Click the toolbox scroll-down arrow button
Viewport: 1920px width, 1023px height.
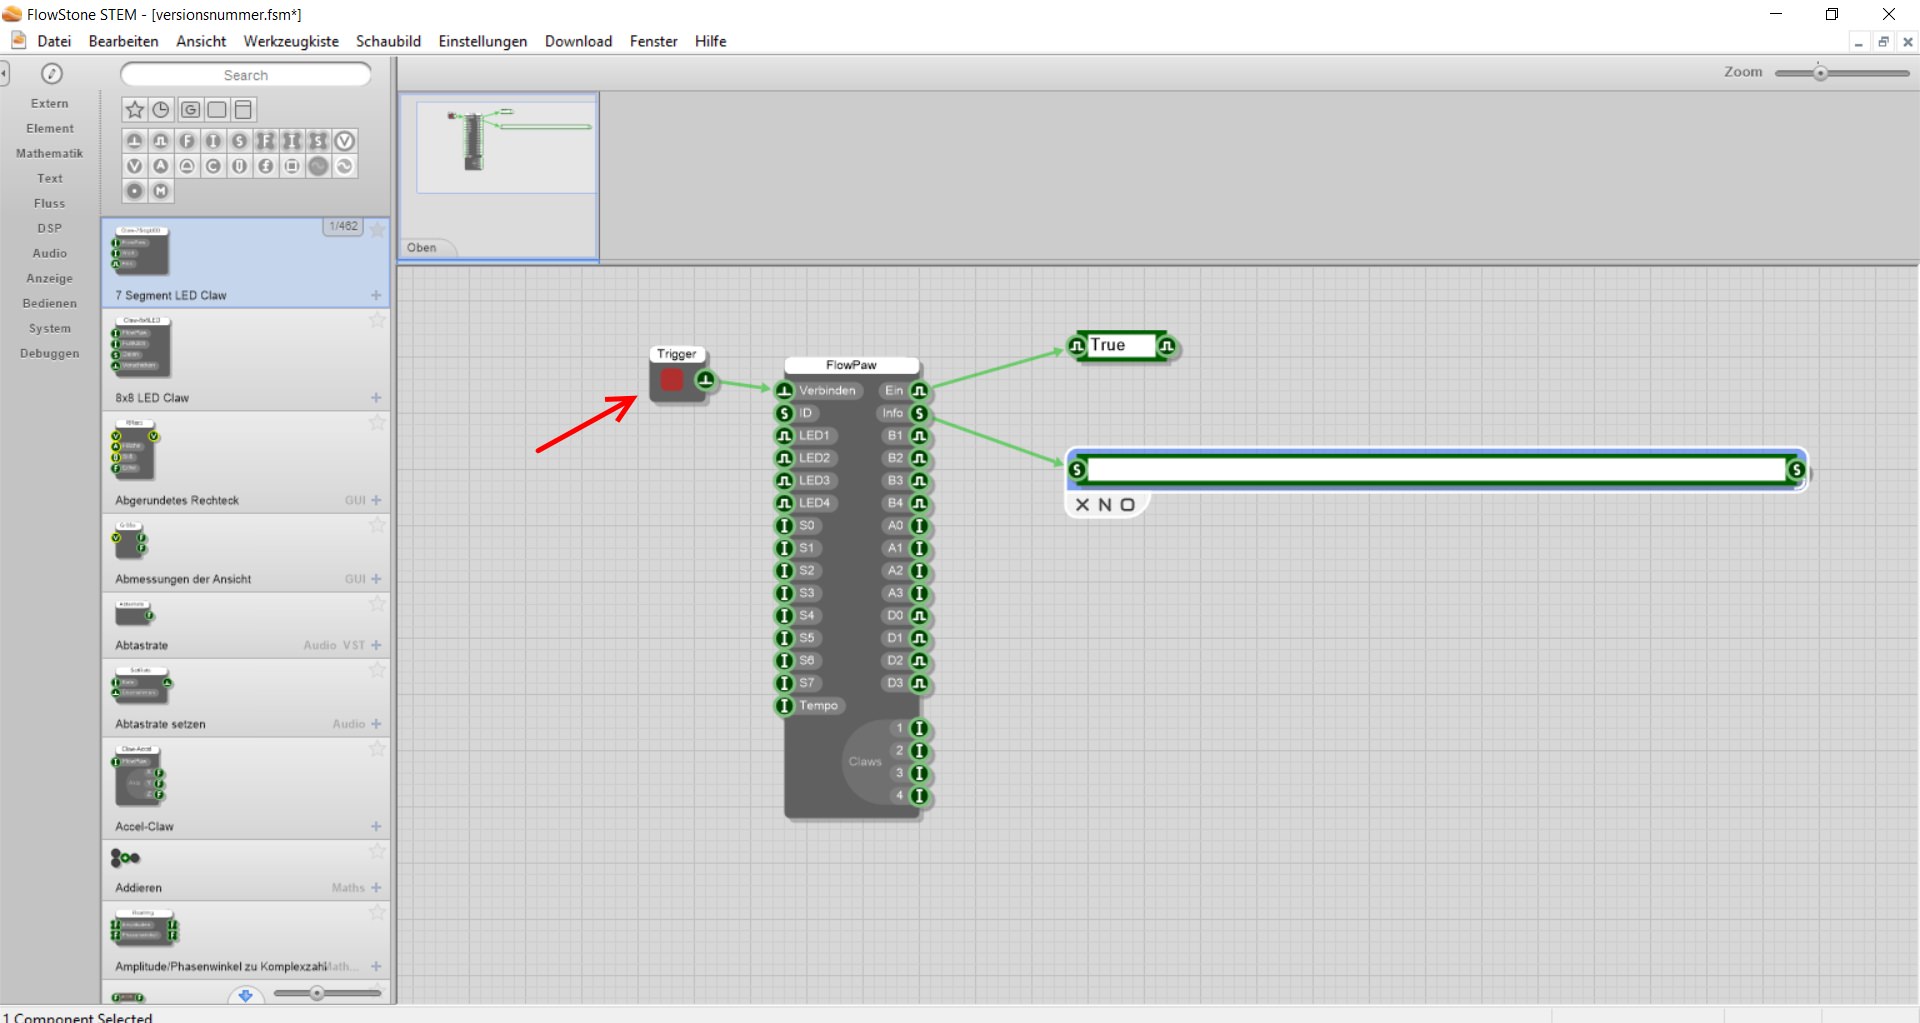click(x=245, y=996)
